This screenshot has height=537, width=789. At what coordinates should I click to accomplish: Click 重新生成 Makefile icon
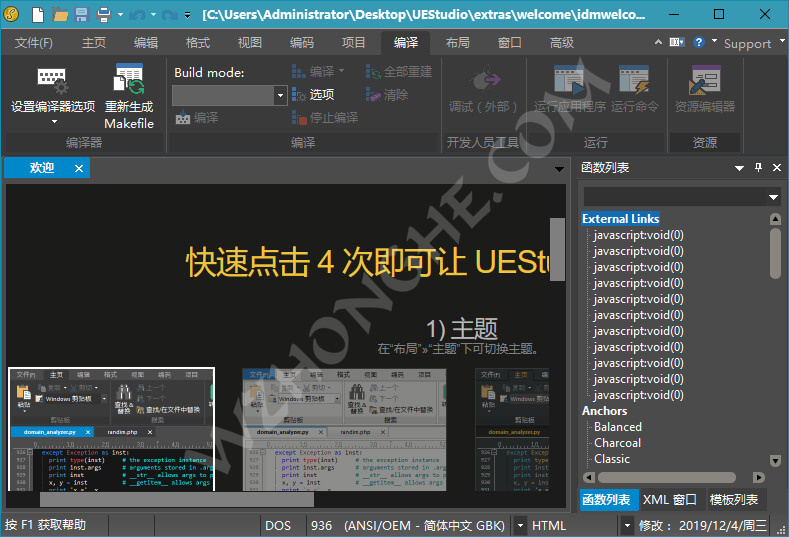[129, 79]
